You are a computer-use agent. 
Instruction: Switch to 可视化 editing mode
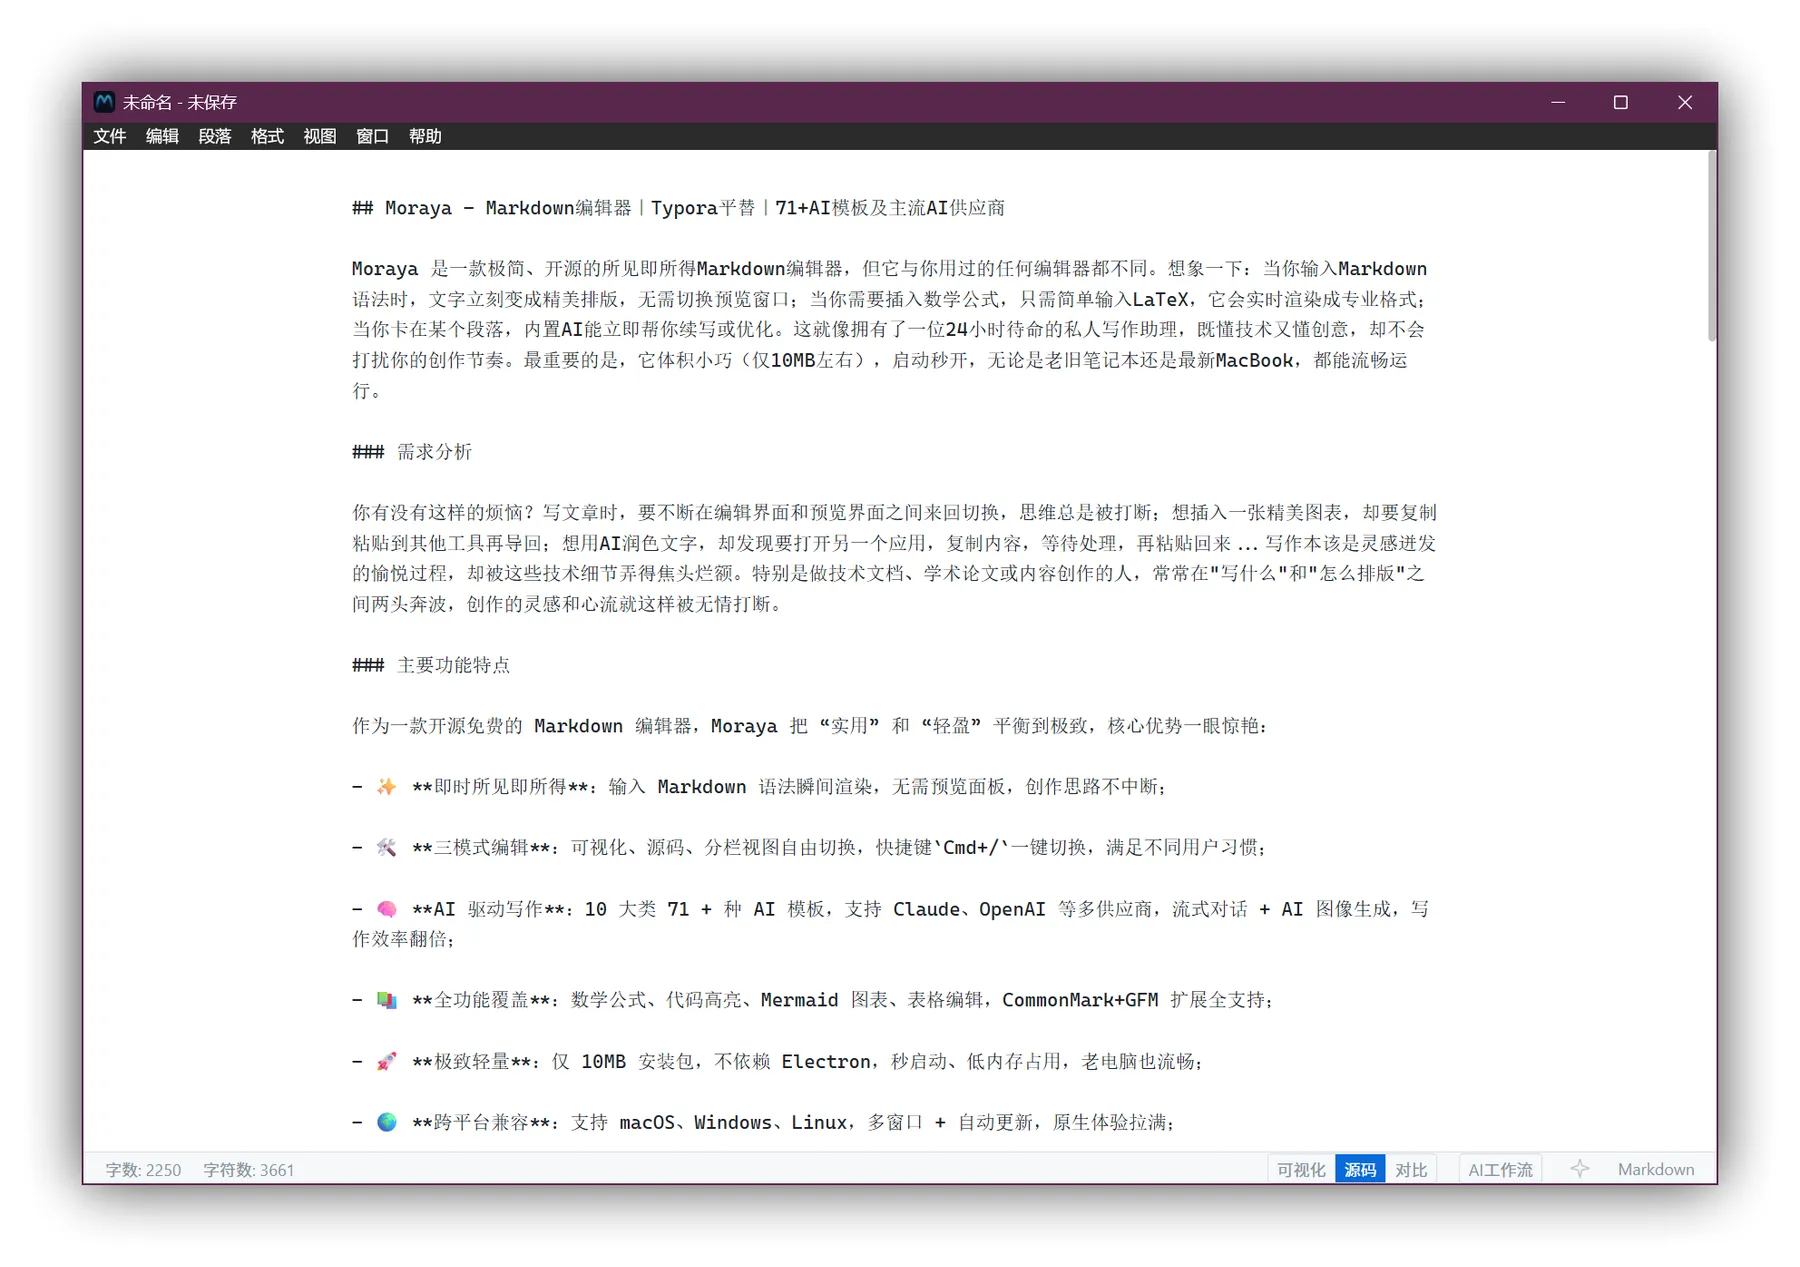click(x=1301, y=1169)
